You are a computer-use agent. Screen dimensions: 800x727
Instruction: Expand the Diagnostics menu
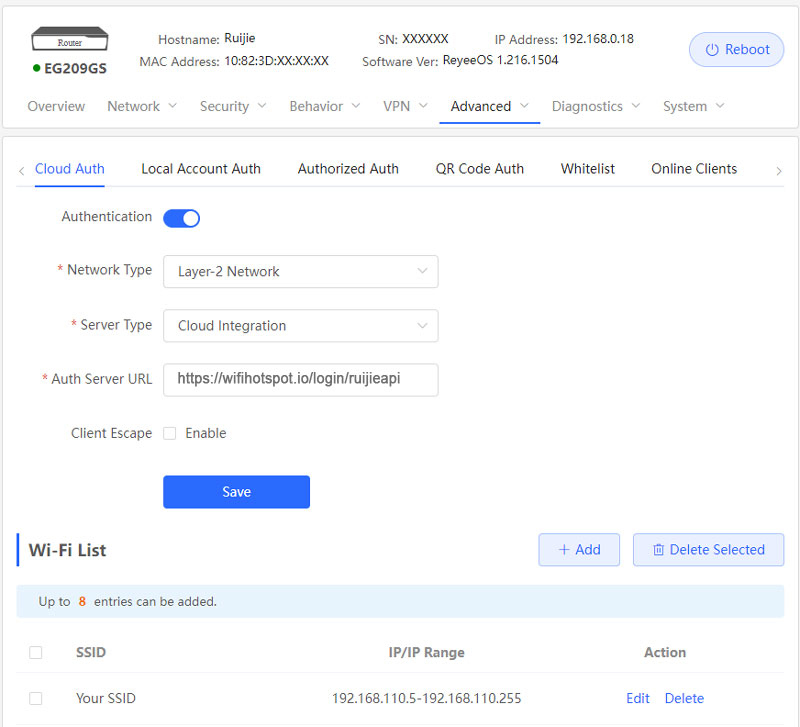pyautogui.click(x=596, y=106)
